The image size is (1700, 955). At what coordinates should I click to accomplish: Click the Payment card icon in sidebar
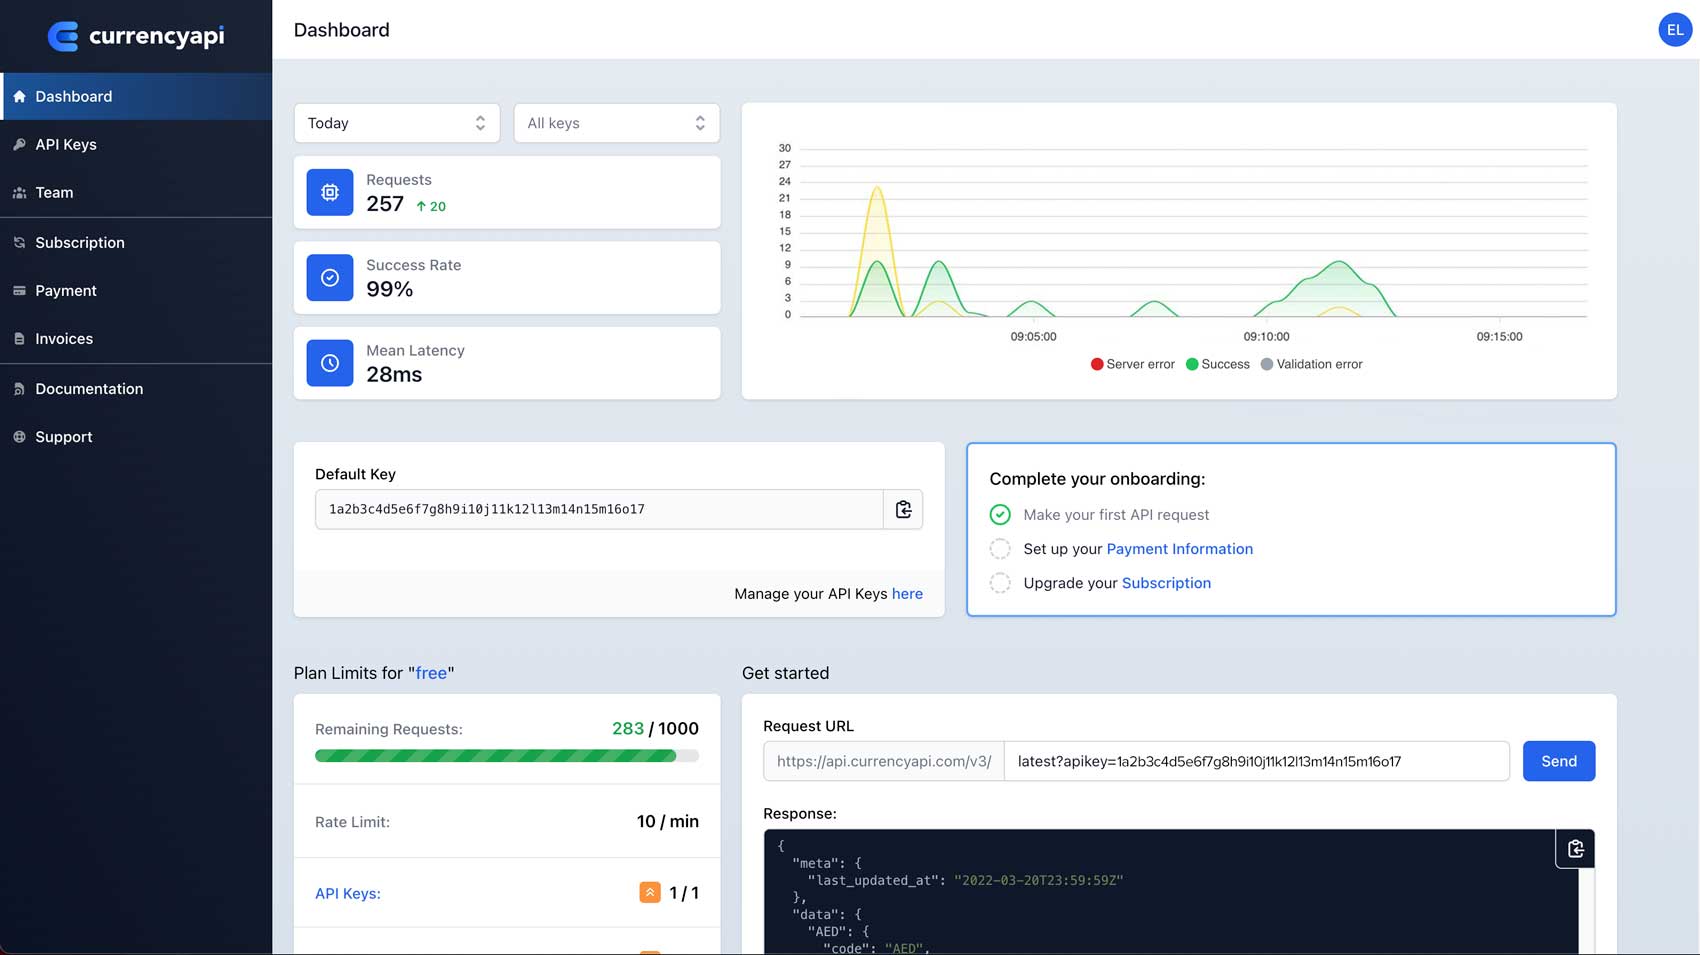coord(20,290)
